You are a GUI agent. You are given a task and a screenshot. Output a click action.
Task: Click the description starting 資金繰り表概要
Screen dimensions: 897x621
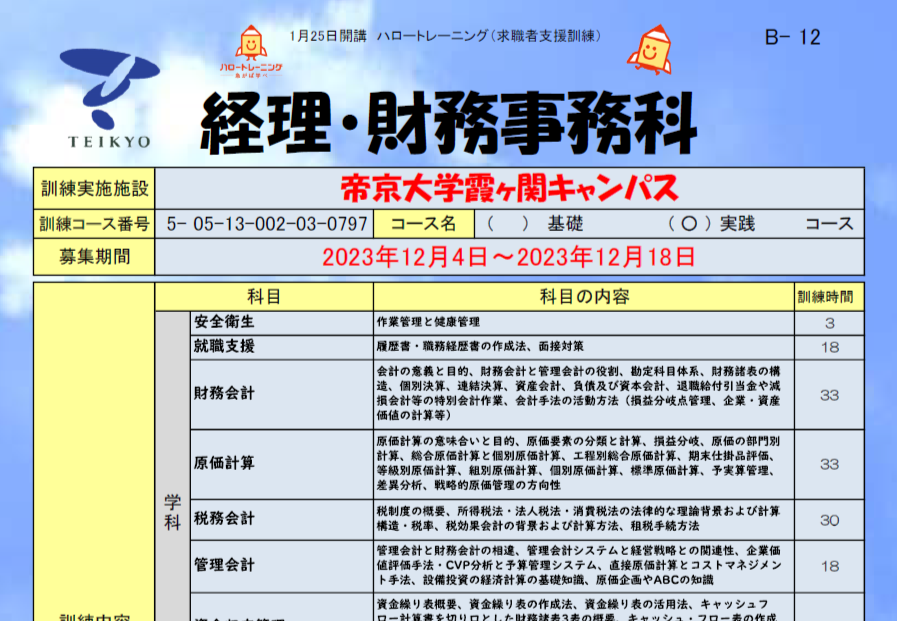point(578,610)
